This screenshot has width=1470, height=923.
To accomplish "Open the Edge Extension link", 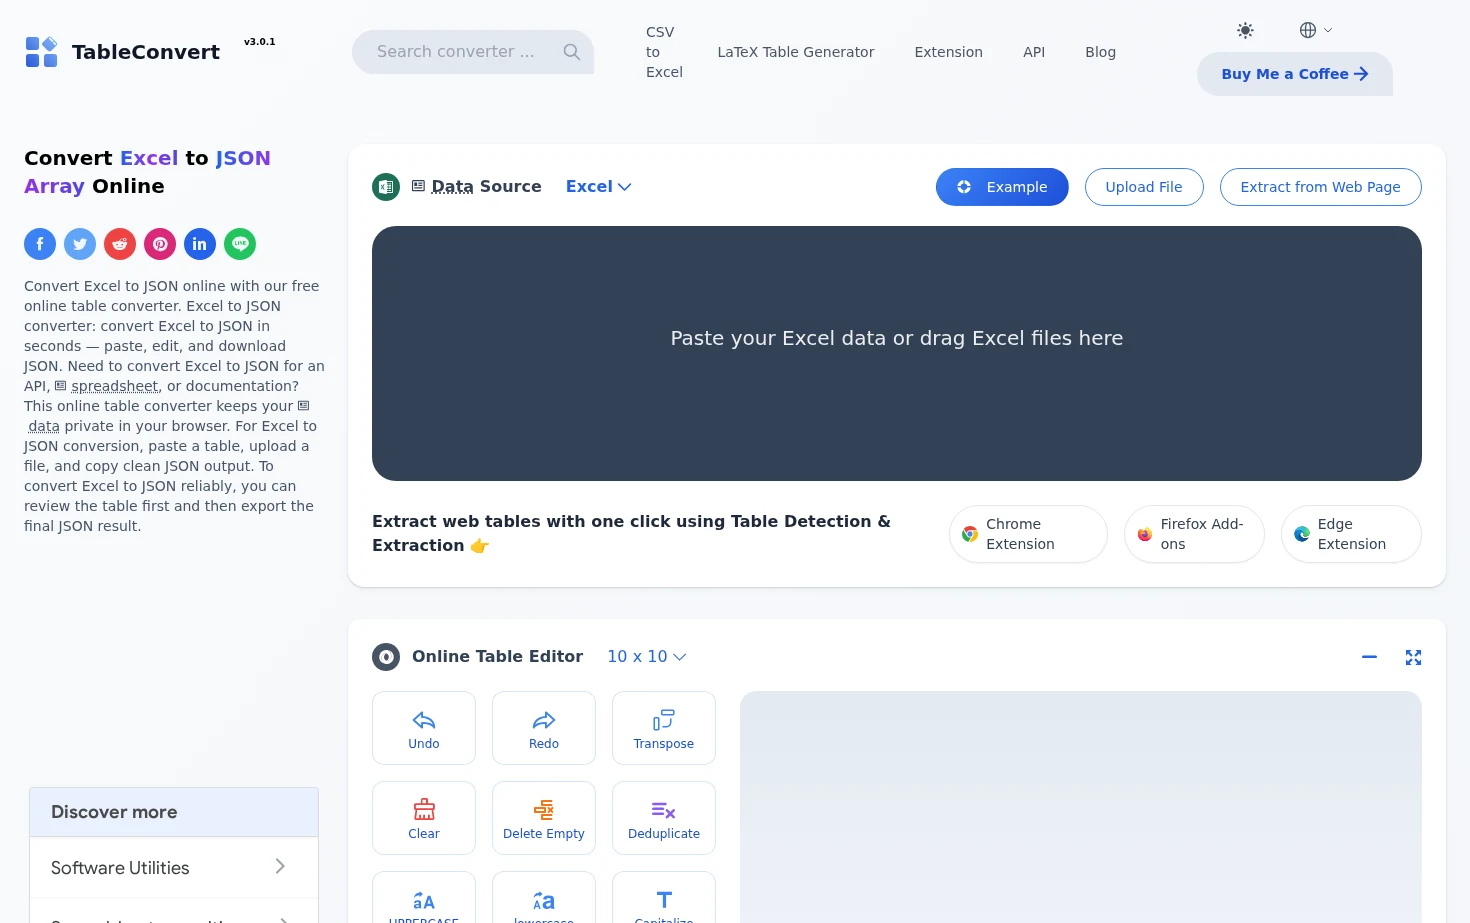I will [x=1351, y=534].
